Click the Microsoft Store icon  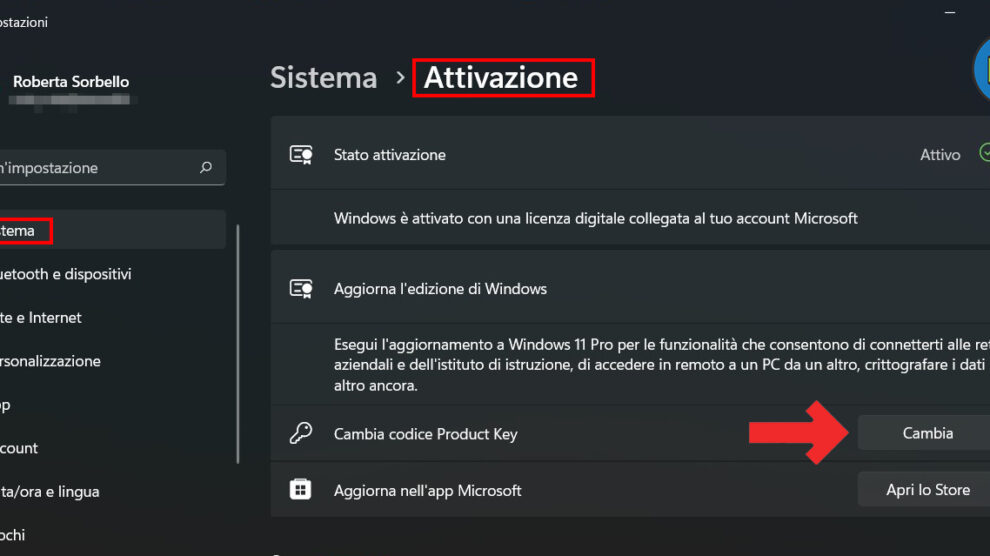click(300, 490)
